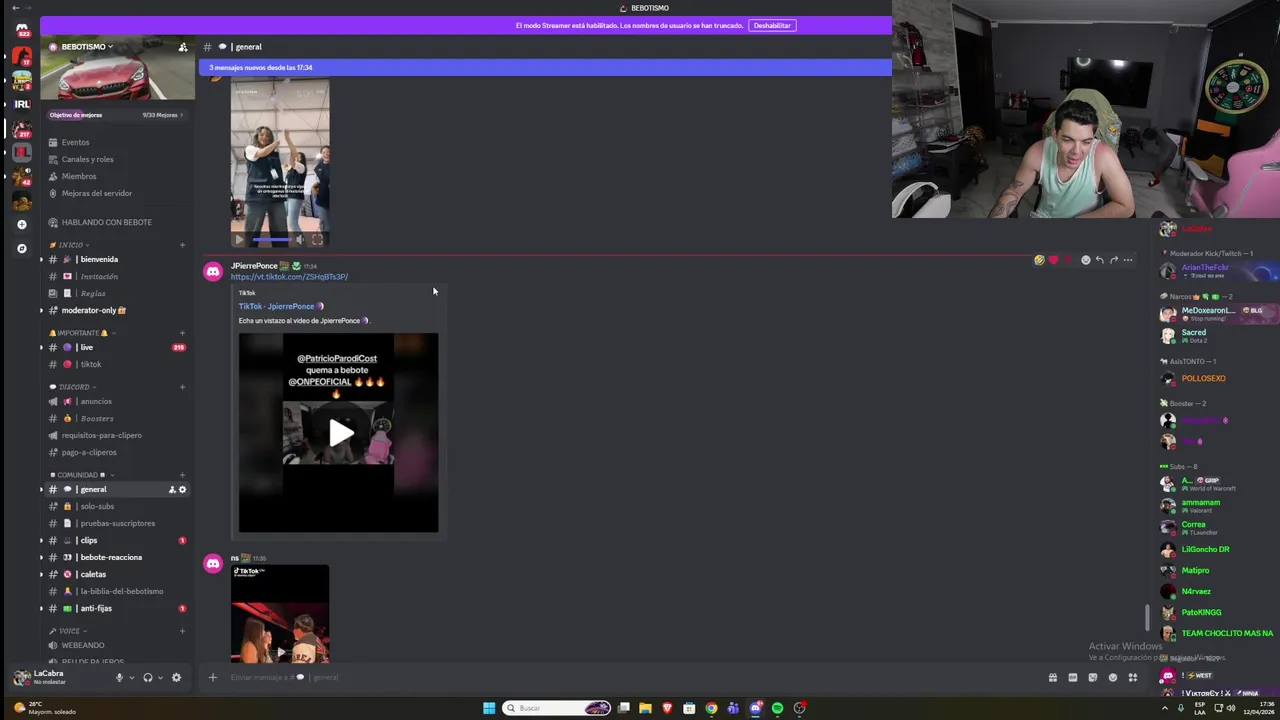1280x720 pixels.
Task: React with heart on JPierrePonce message
Action: (x=1053, y=260)
